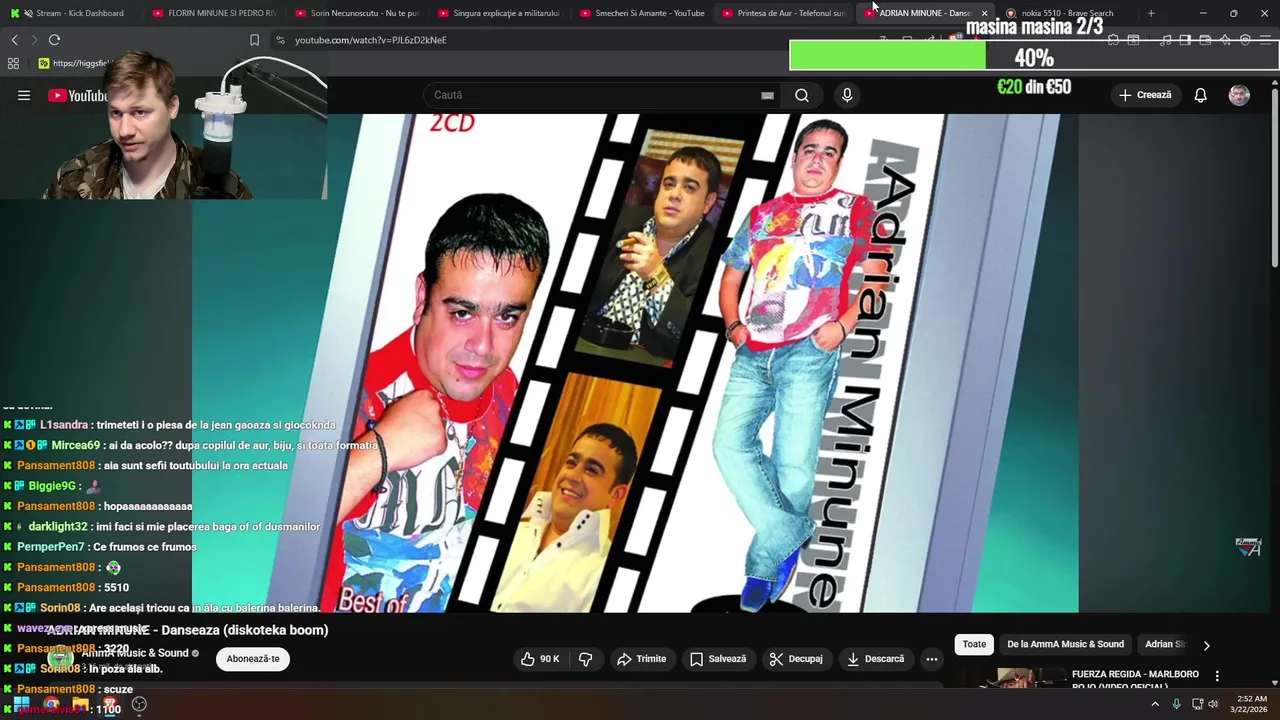This screenshot has height=720, width=1280.
Task: Clip the video with Decupaj
Action: 796,659
